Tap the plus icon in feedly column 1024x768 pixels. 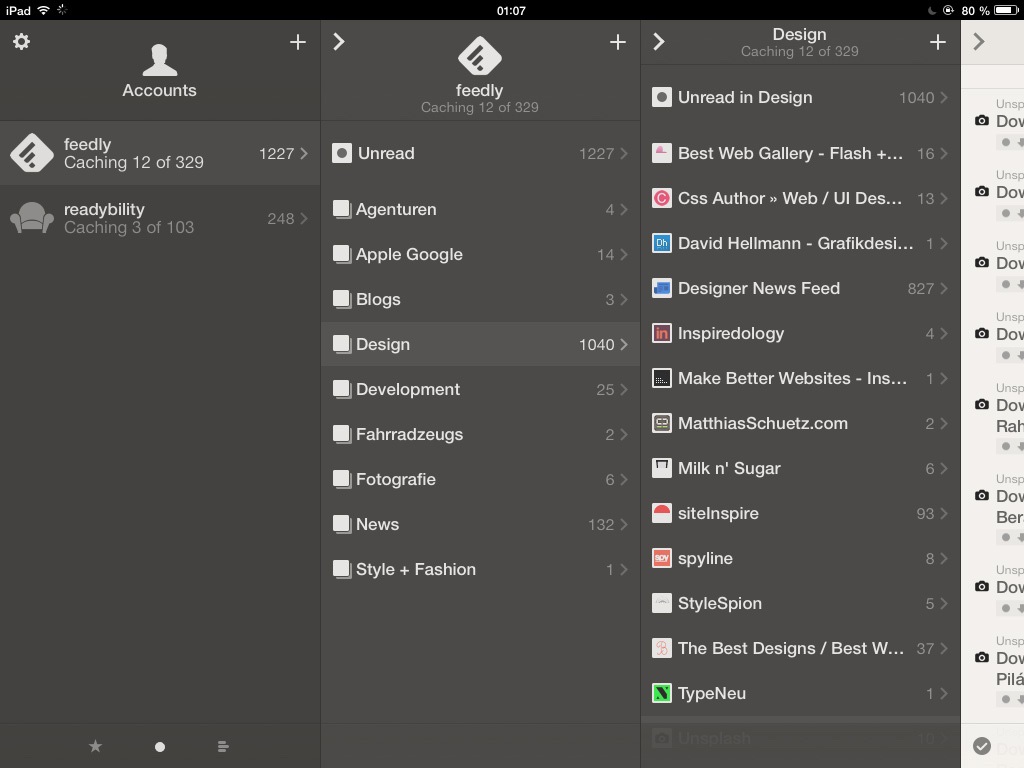(617, 42)
